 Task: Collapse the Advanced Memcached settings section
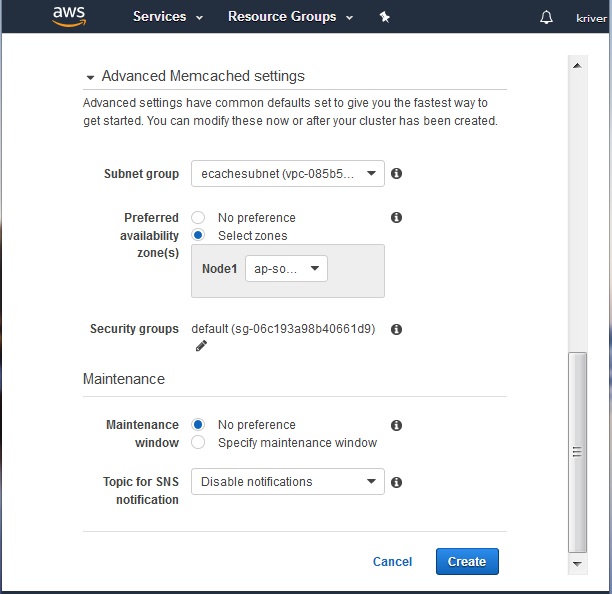click(91, 77)
